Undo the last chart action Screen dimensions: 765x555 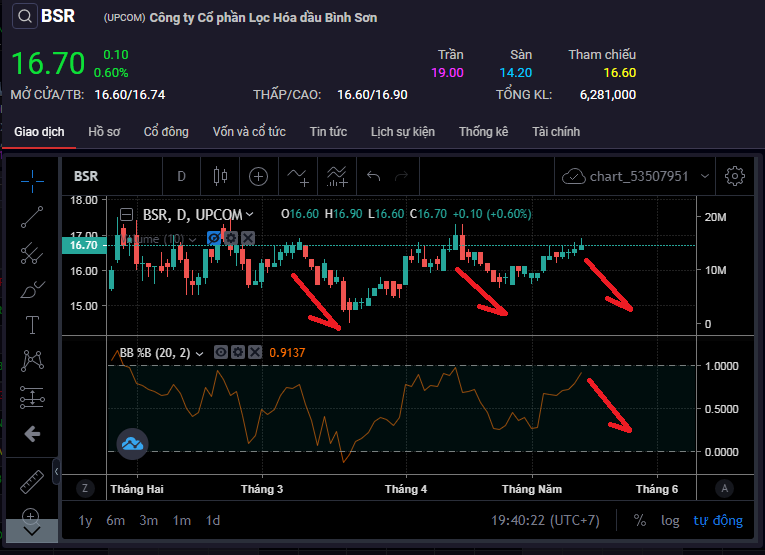pos(374,176)
